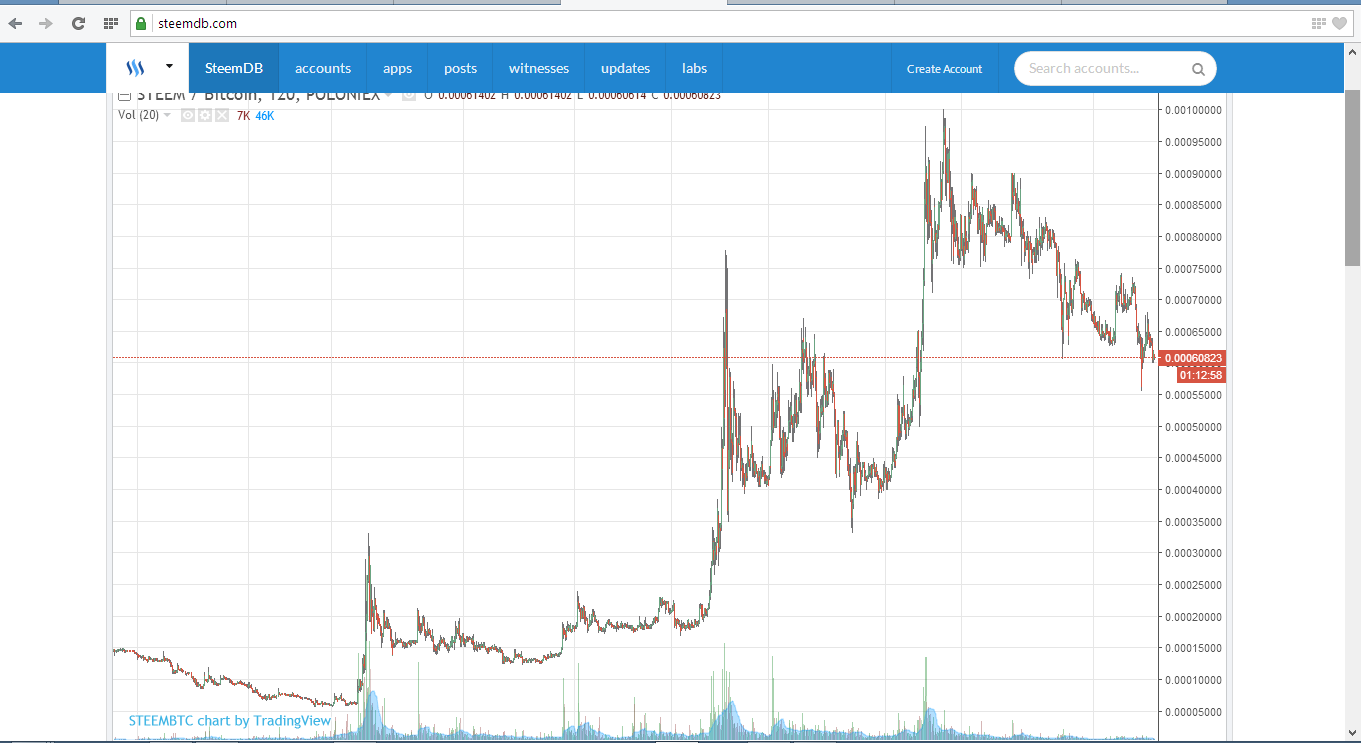
Task: Click the 0.00080000 price axis label
Action: pos(1194,237)
